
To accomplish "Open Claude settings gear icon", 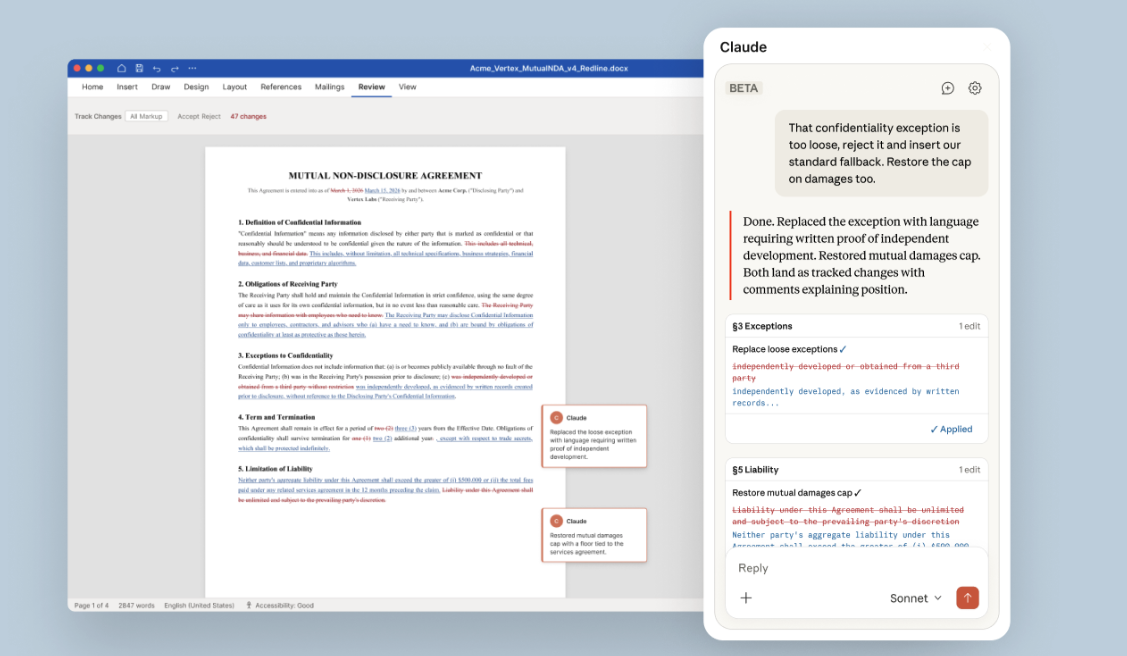I will (x=975, y=88).
